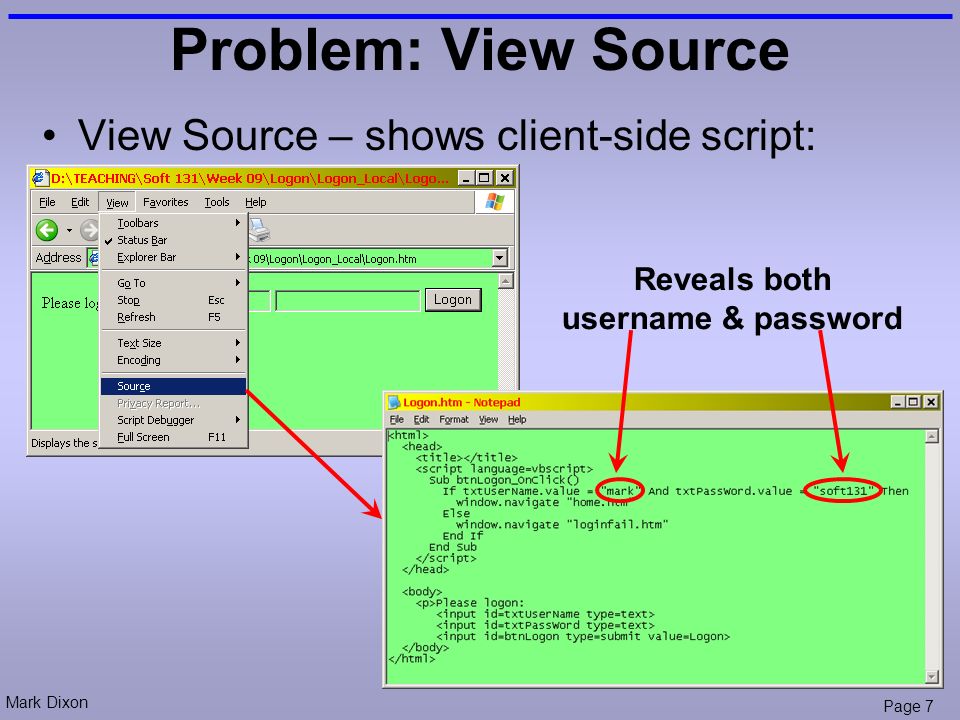This screenshot has width=960, height=720.
Task: Click the "<p>Please logon:" line in Notepad
Action: click(x=470, y=603)
